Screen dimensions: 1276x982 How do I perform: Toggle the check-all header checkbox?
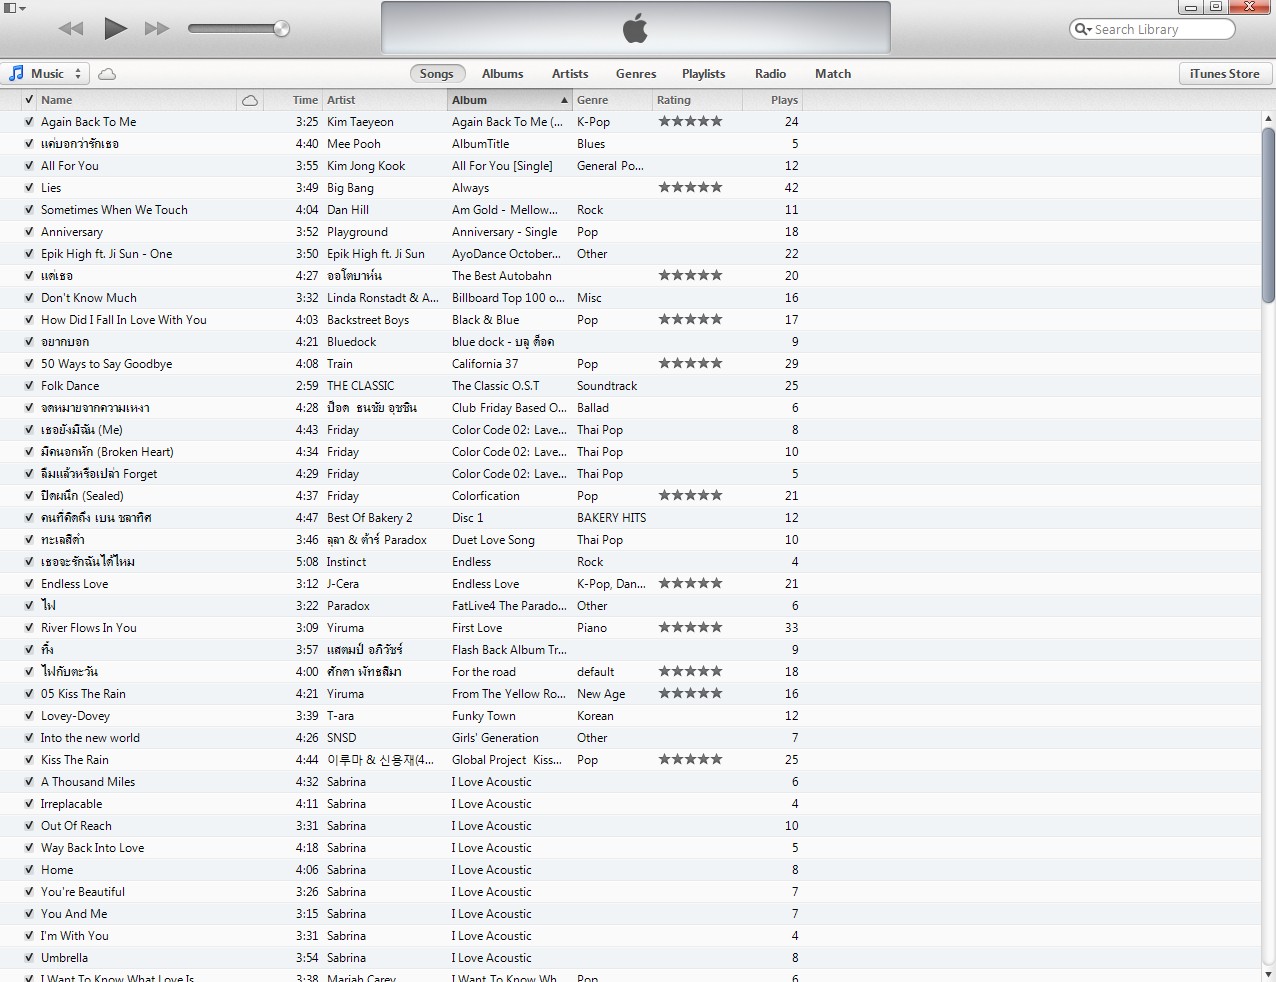tap(29, 100)
